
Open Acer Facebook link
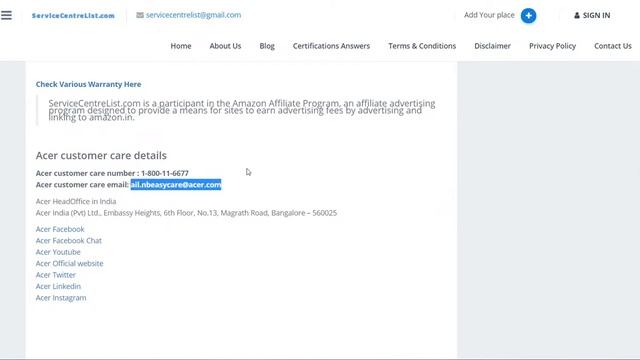point(60,229)
